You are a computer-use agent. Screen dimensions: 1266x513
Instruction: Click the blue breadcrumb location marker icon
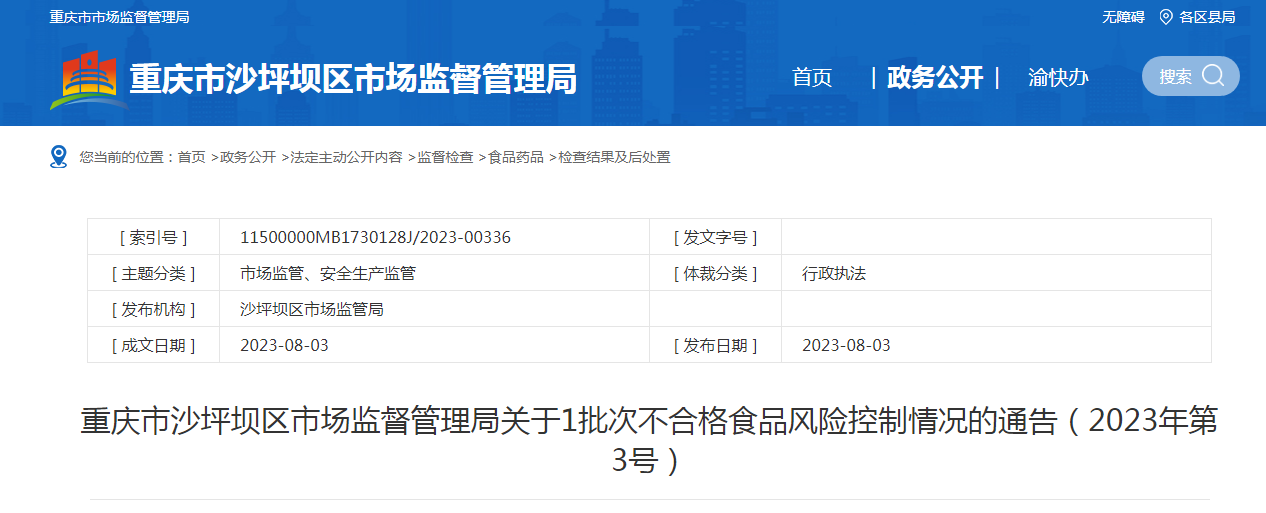(58, 157)
